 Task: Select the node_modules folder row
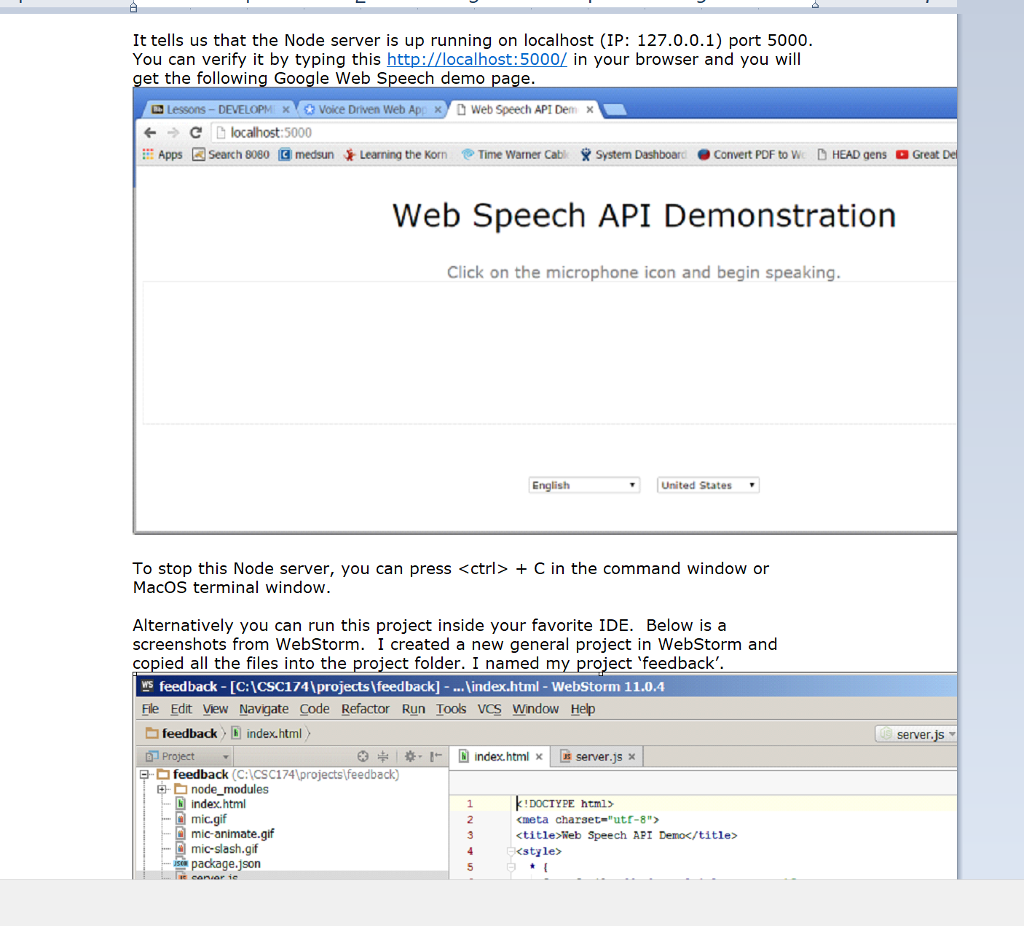point(222,790)
